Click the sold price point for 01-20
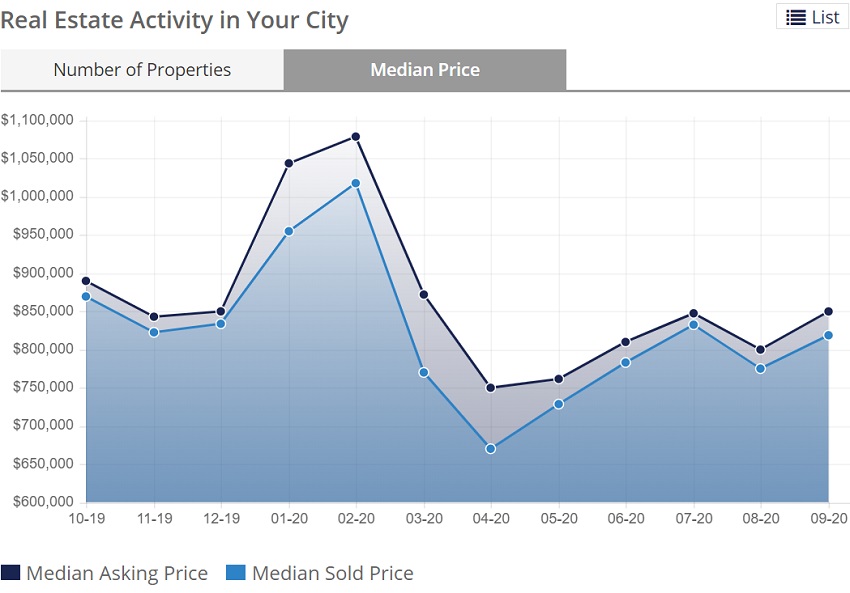Screen dimensions: 850x593 pyautogui.click(x=289, y=231)
